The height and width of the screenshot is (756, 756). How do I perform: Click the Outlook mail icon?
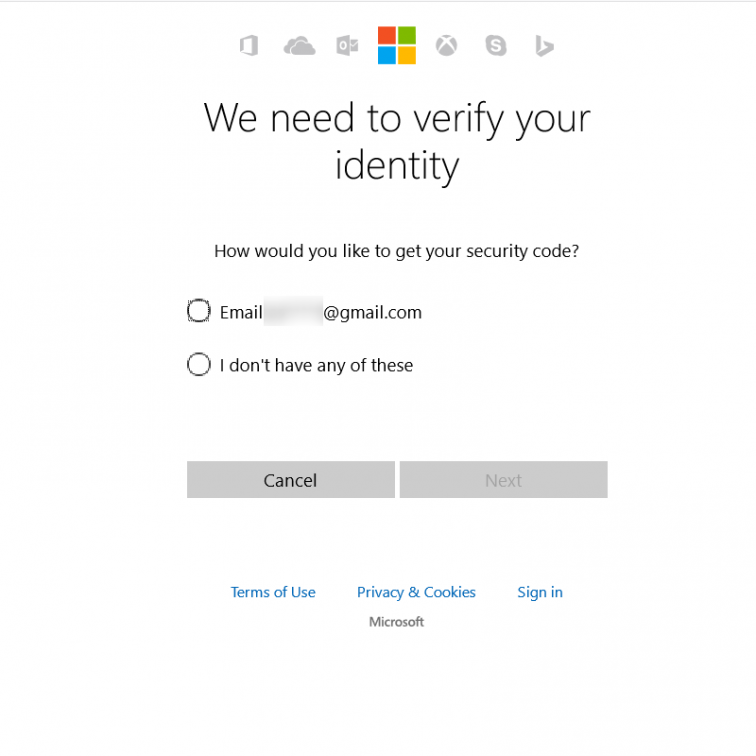click(x=347, y=46)
